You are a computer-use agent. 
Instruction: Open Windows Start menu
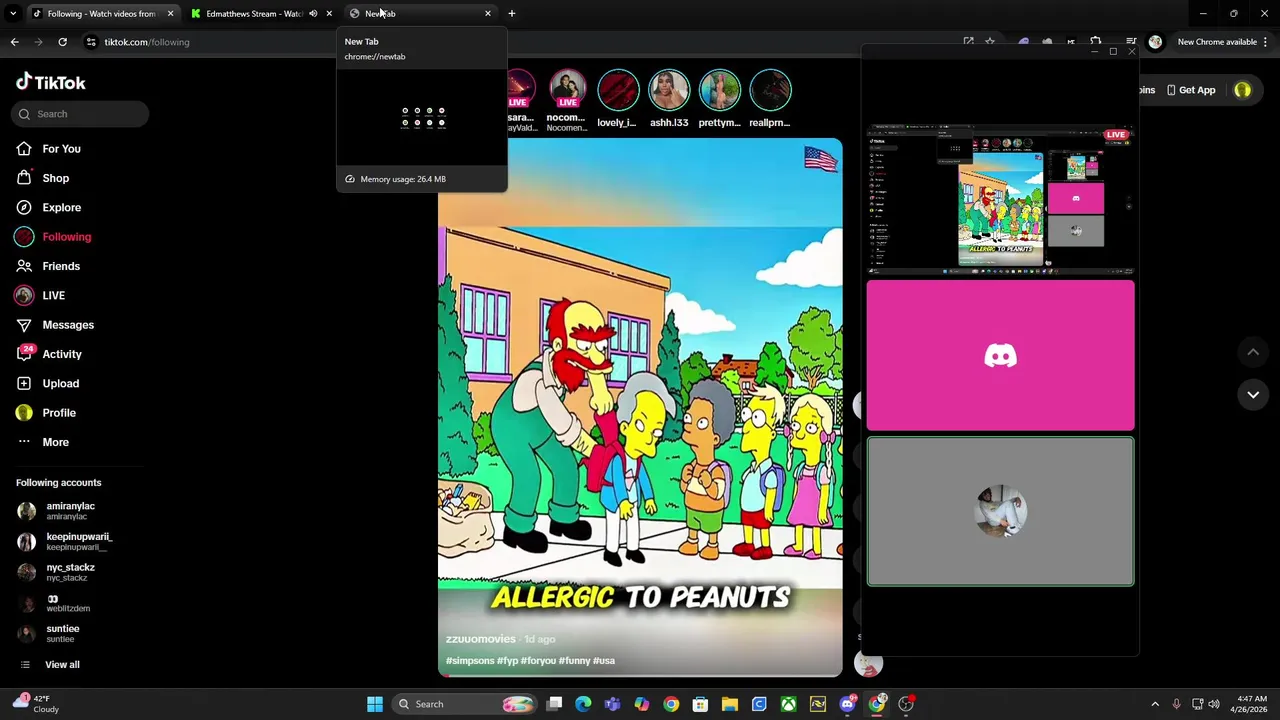tap(375, 704)
